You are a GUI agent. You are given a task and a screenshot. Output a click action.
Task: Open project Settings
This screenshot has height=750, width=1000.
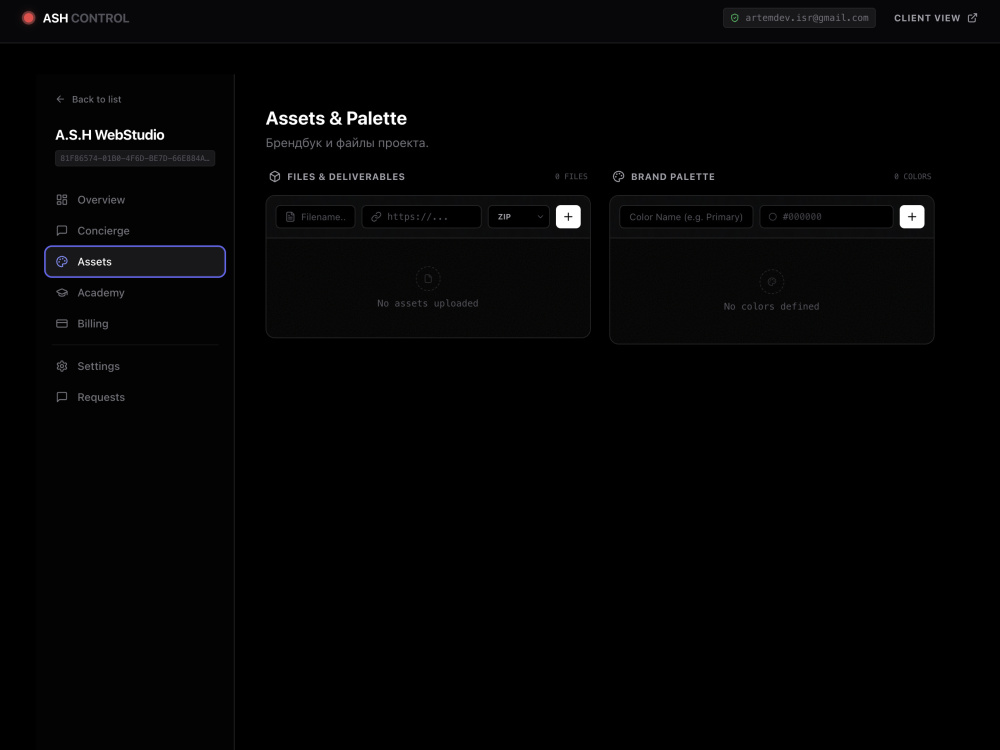(135, 366)
